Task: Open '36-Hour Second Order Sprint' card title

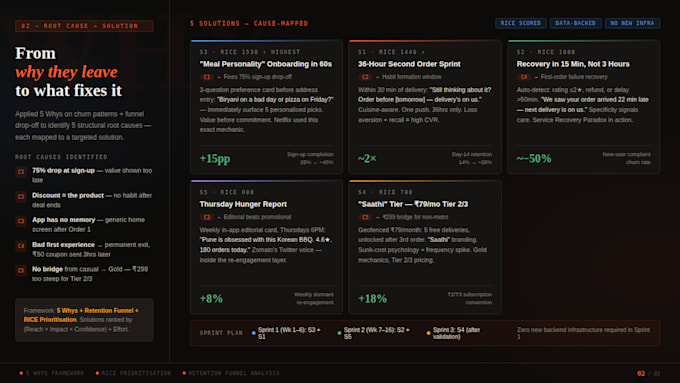Action: [409, 64]
